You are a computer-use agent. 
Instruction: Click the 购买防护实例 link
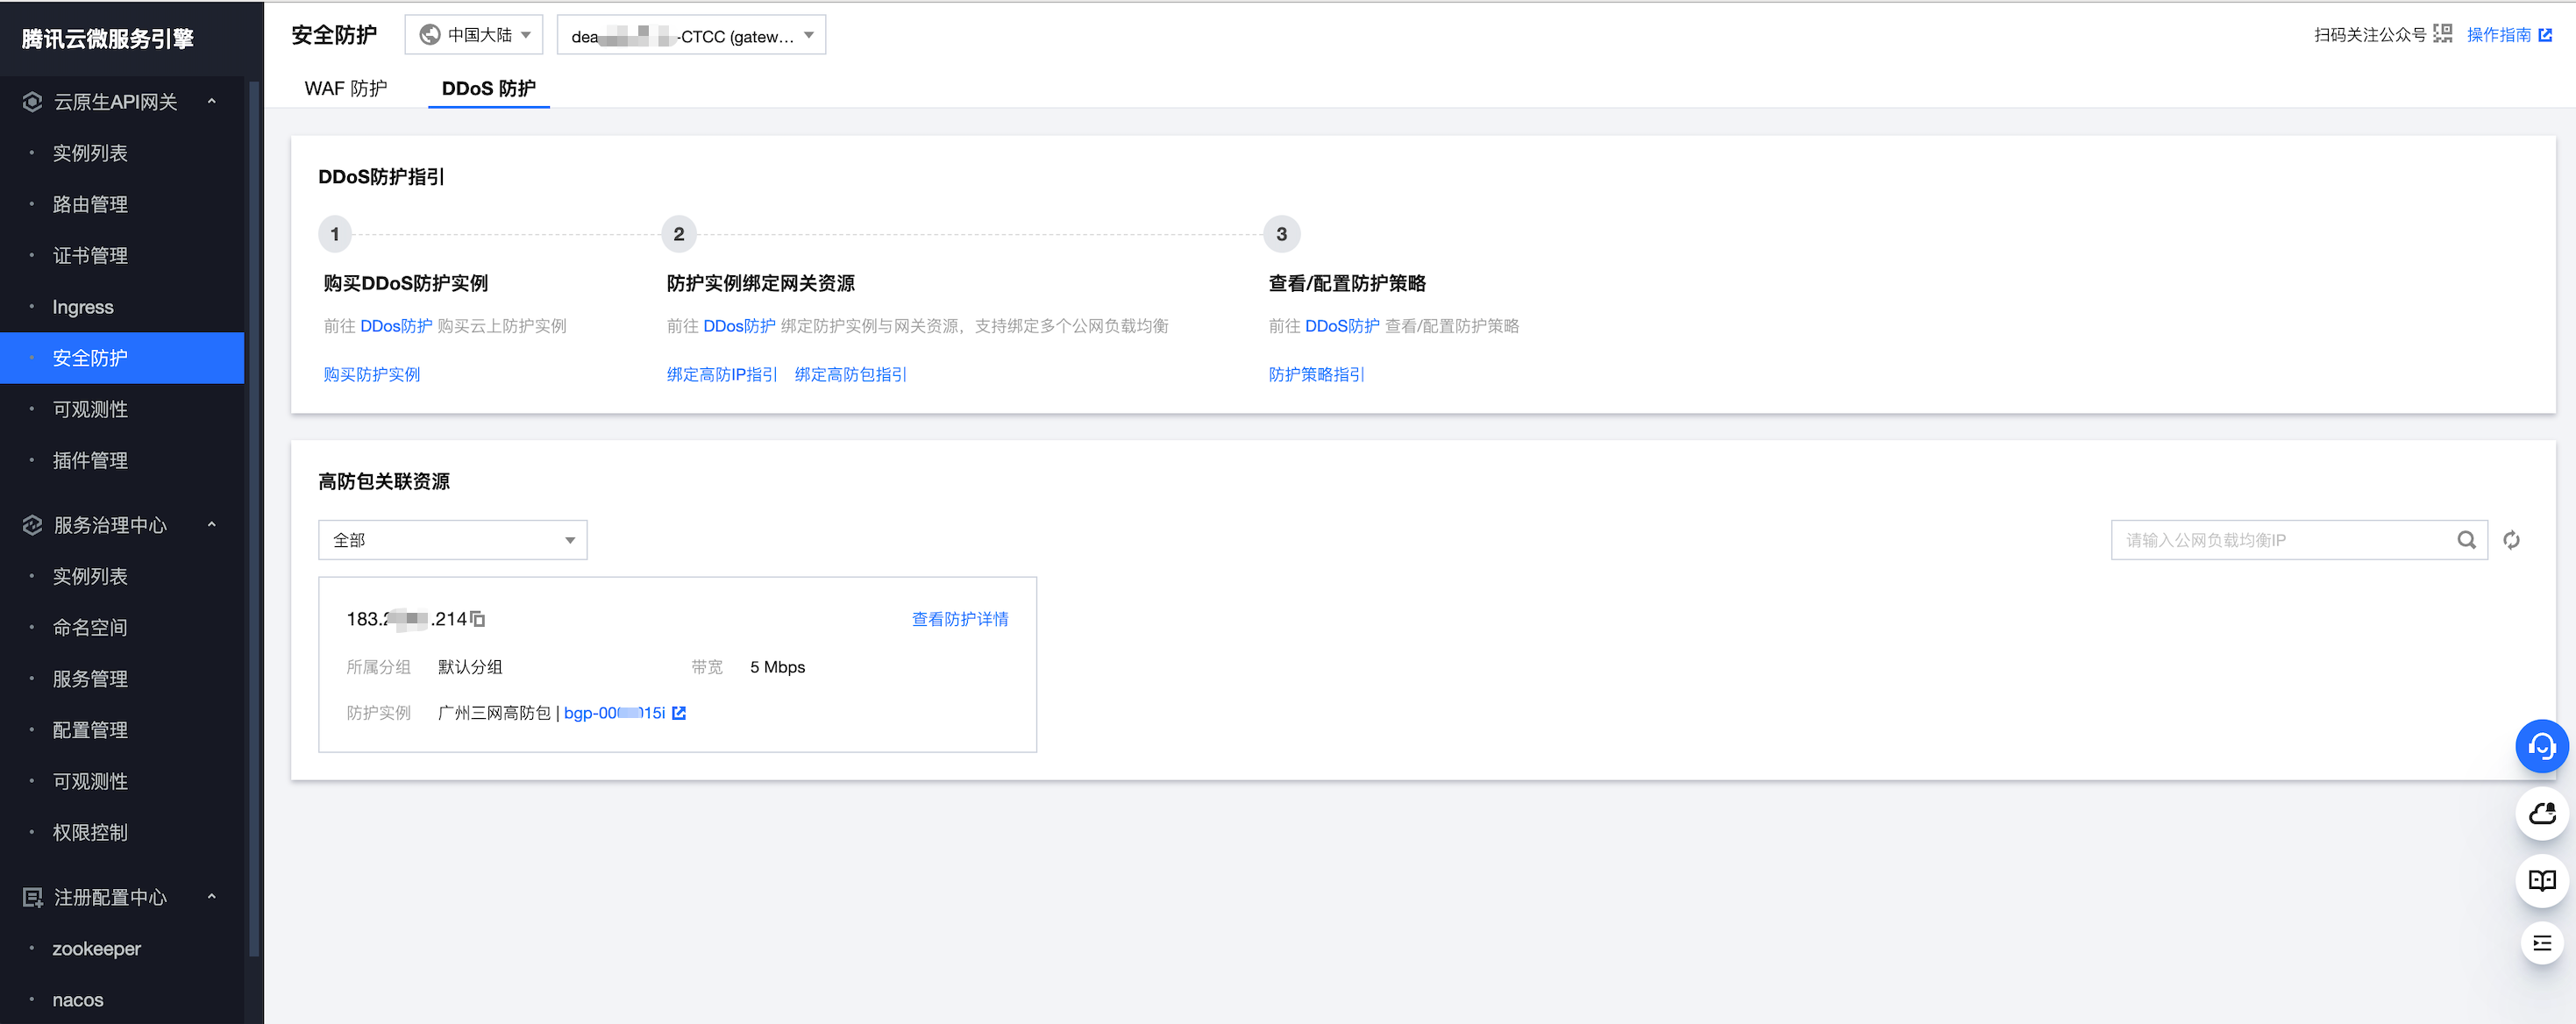click(x=372, y=374)
